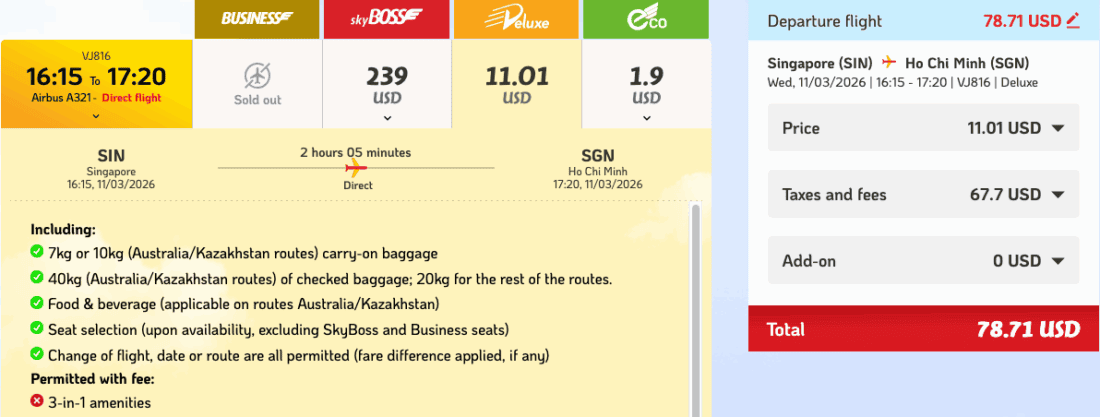The height and width of the screenshot is (417, 1100).
Task: Select the SkyBoss fare class header
Action: (387, 19)
